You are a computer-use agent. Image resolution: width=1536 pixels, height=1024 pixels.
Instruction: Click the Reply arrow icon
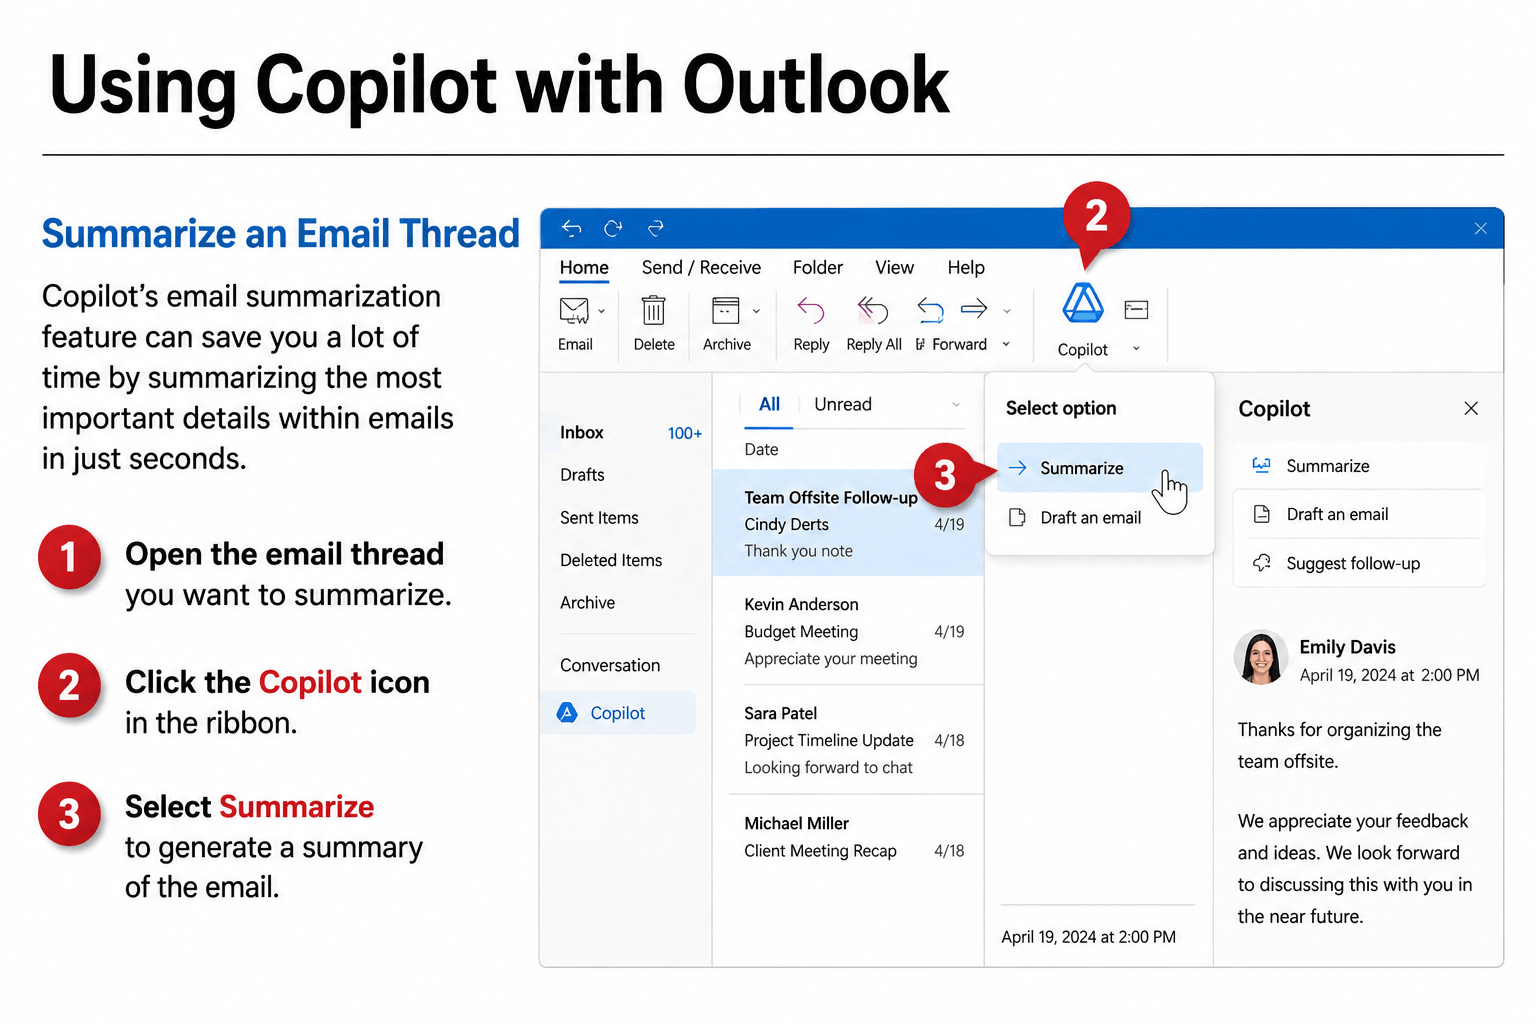tap(810, 311)
